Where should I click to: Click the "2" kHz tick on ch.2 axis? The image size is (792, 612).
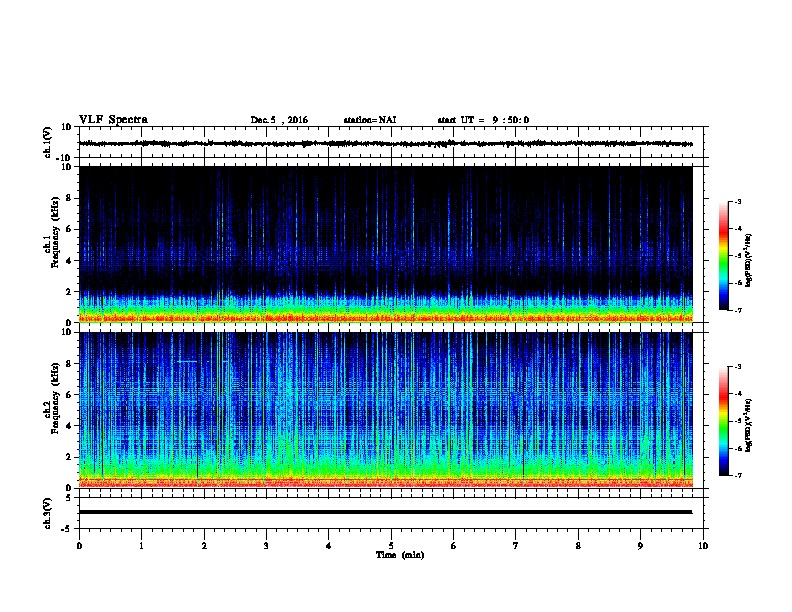click(69, 457)
